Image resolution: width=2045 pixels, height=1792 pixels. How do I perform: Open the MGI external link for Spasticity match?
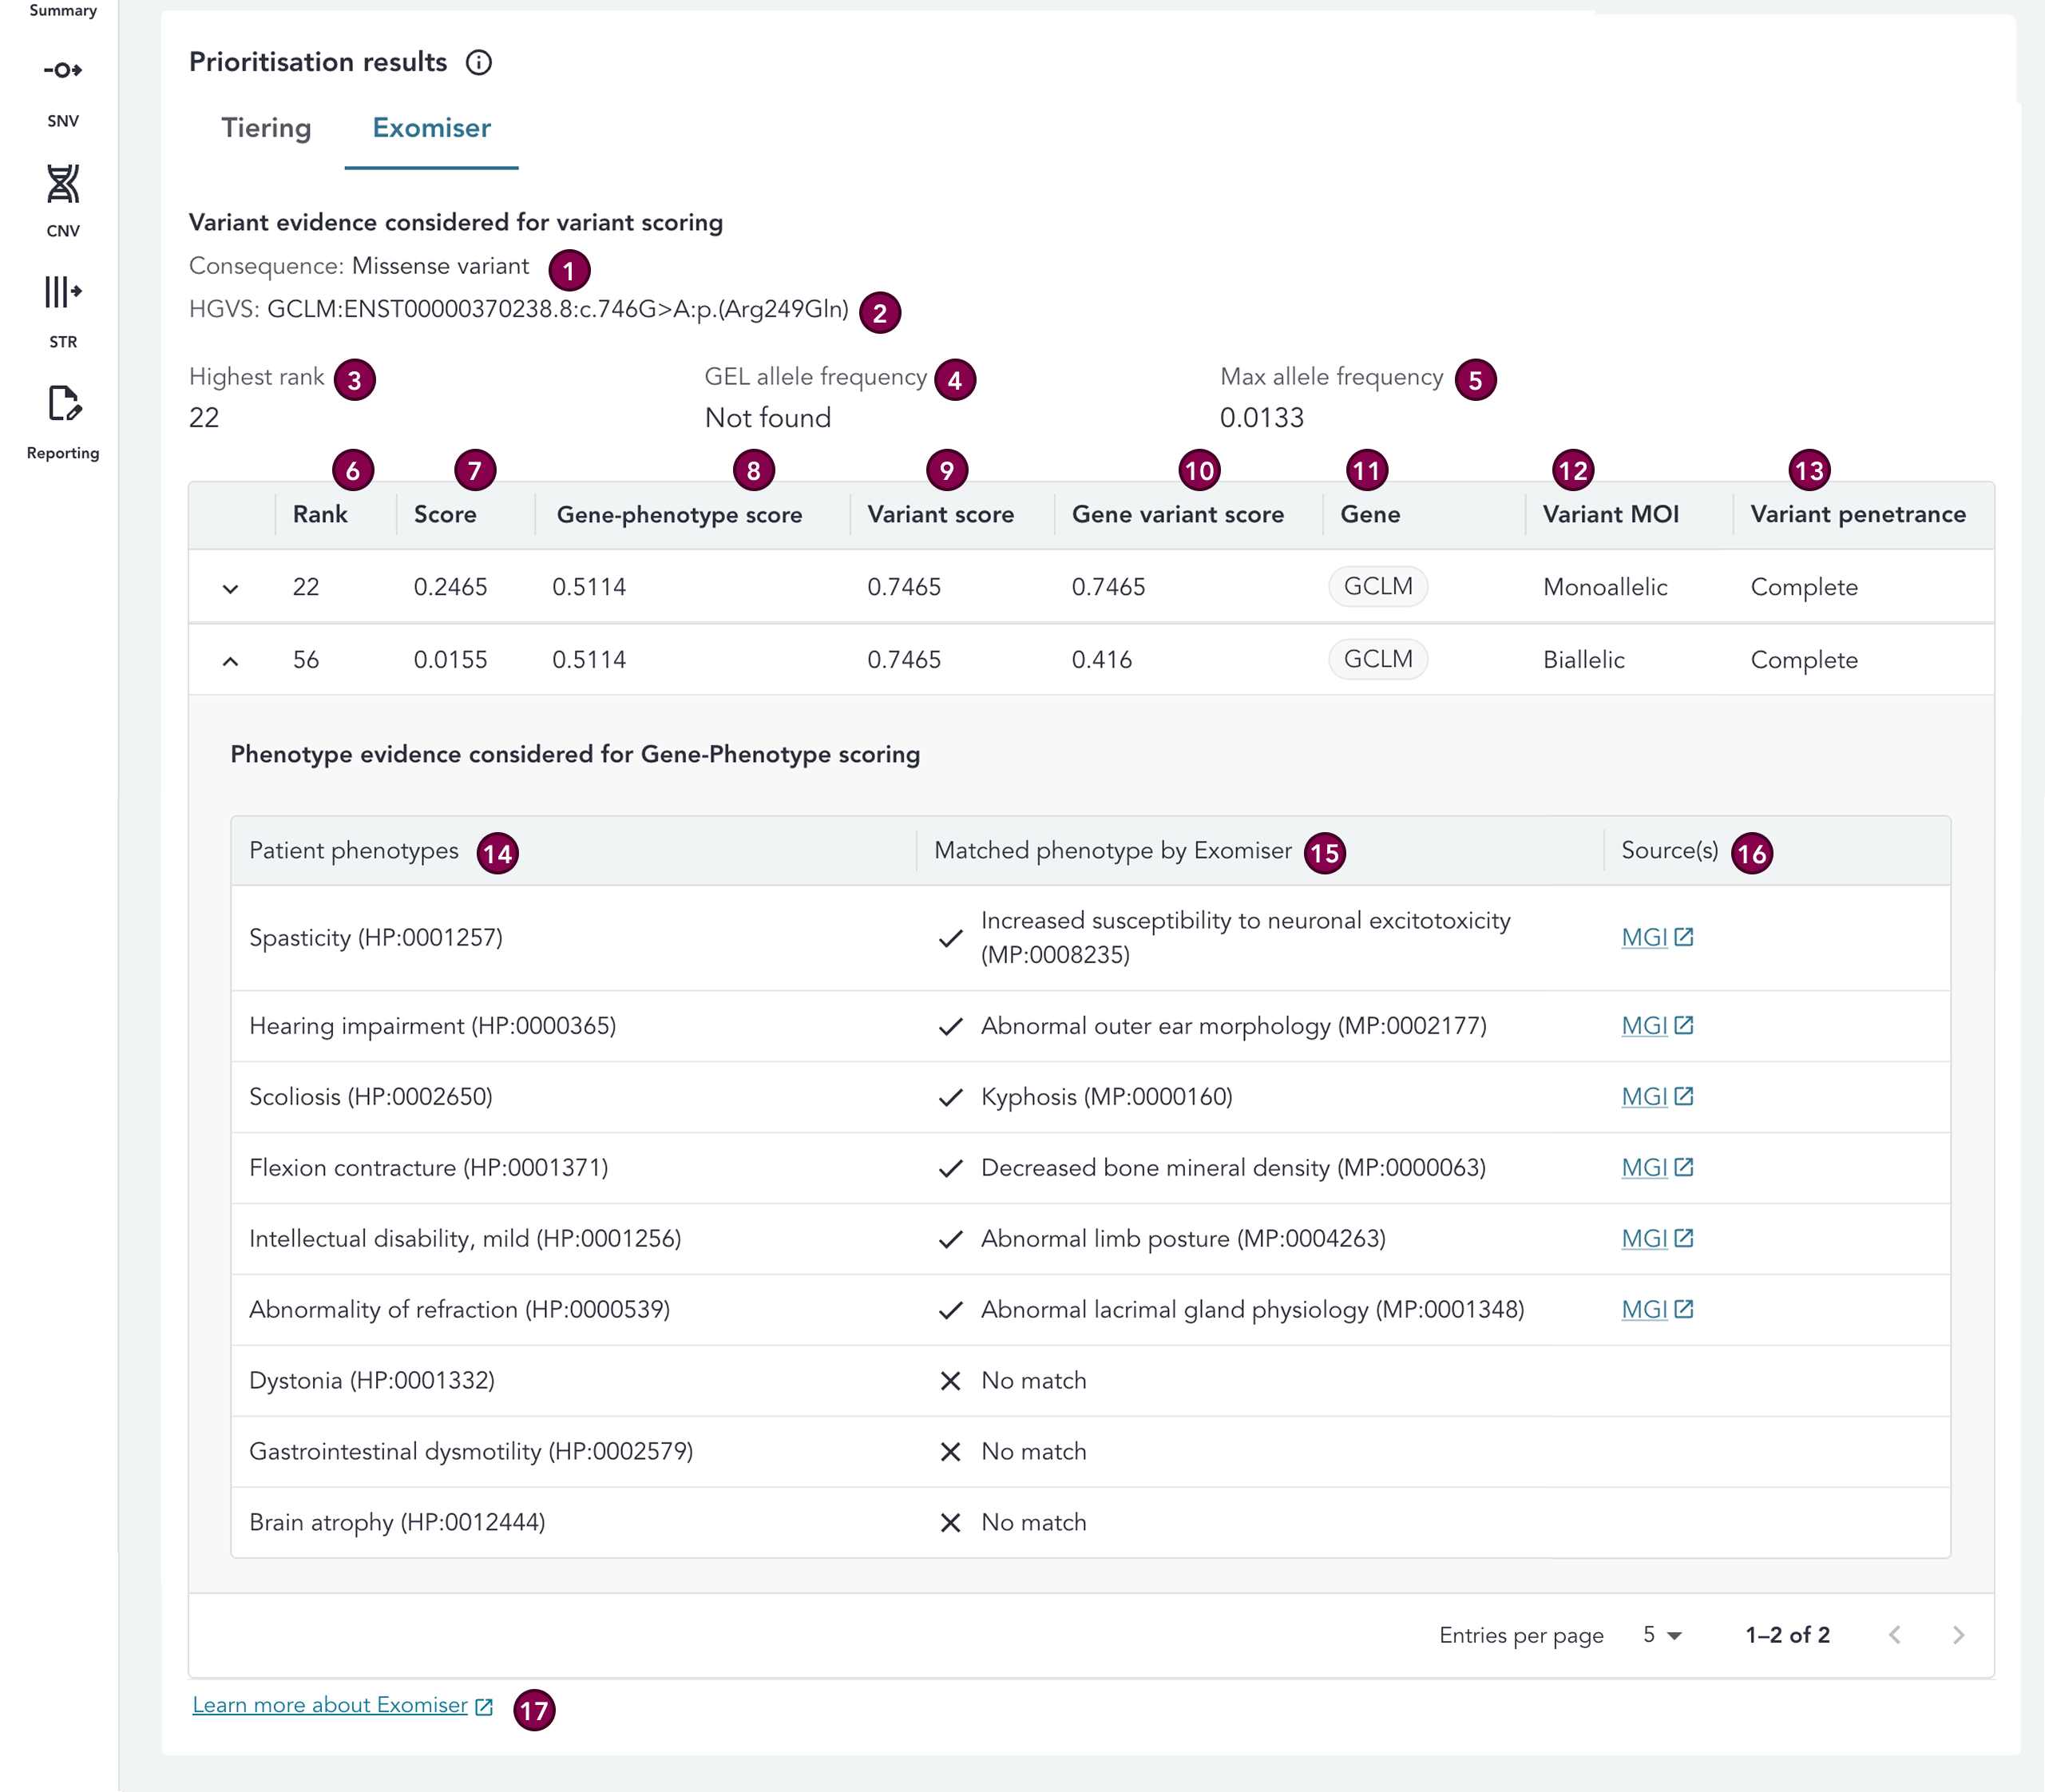point(1646,937)
